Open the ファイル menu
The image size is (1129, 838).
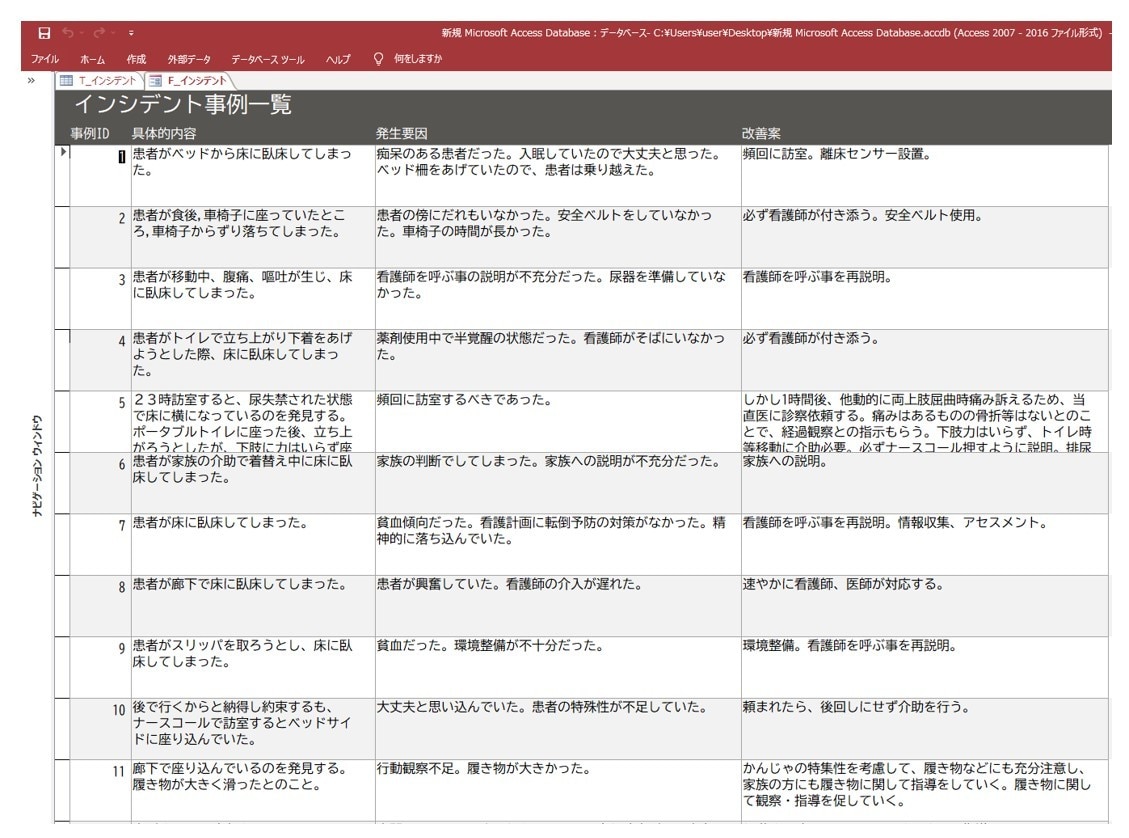pyautogui.click(x=45, y=59)
